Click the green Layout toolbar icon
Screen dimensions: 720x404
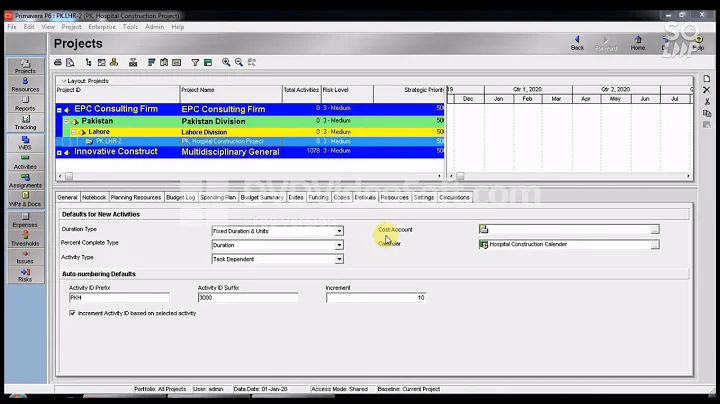208,62
